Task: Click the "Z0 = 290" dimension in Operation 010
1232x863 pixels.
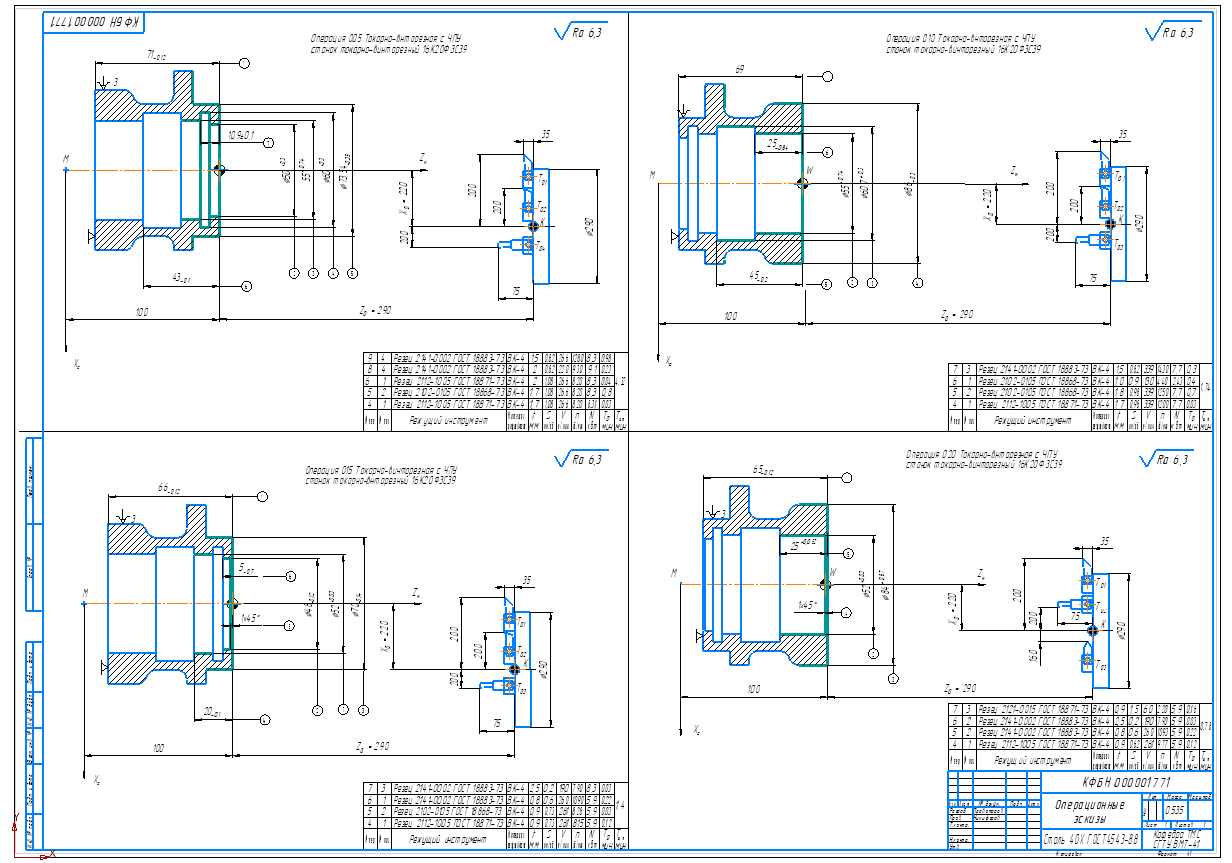Action: click(x=959, y=313)
